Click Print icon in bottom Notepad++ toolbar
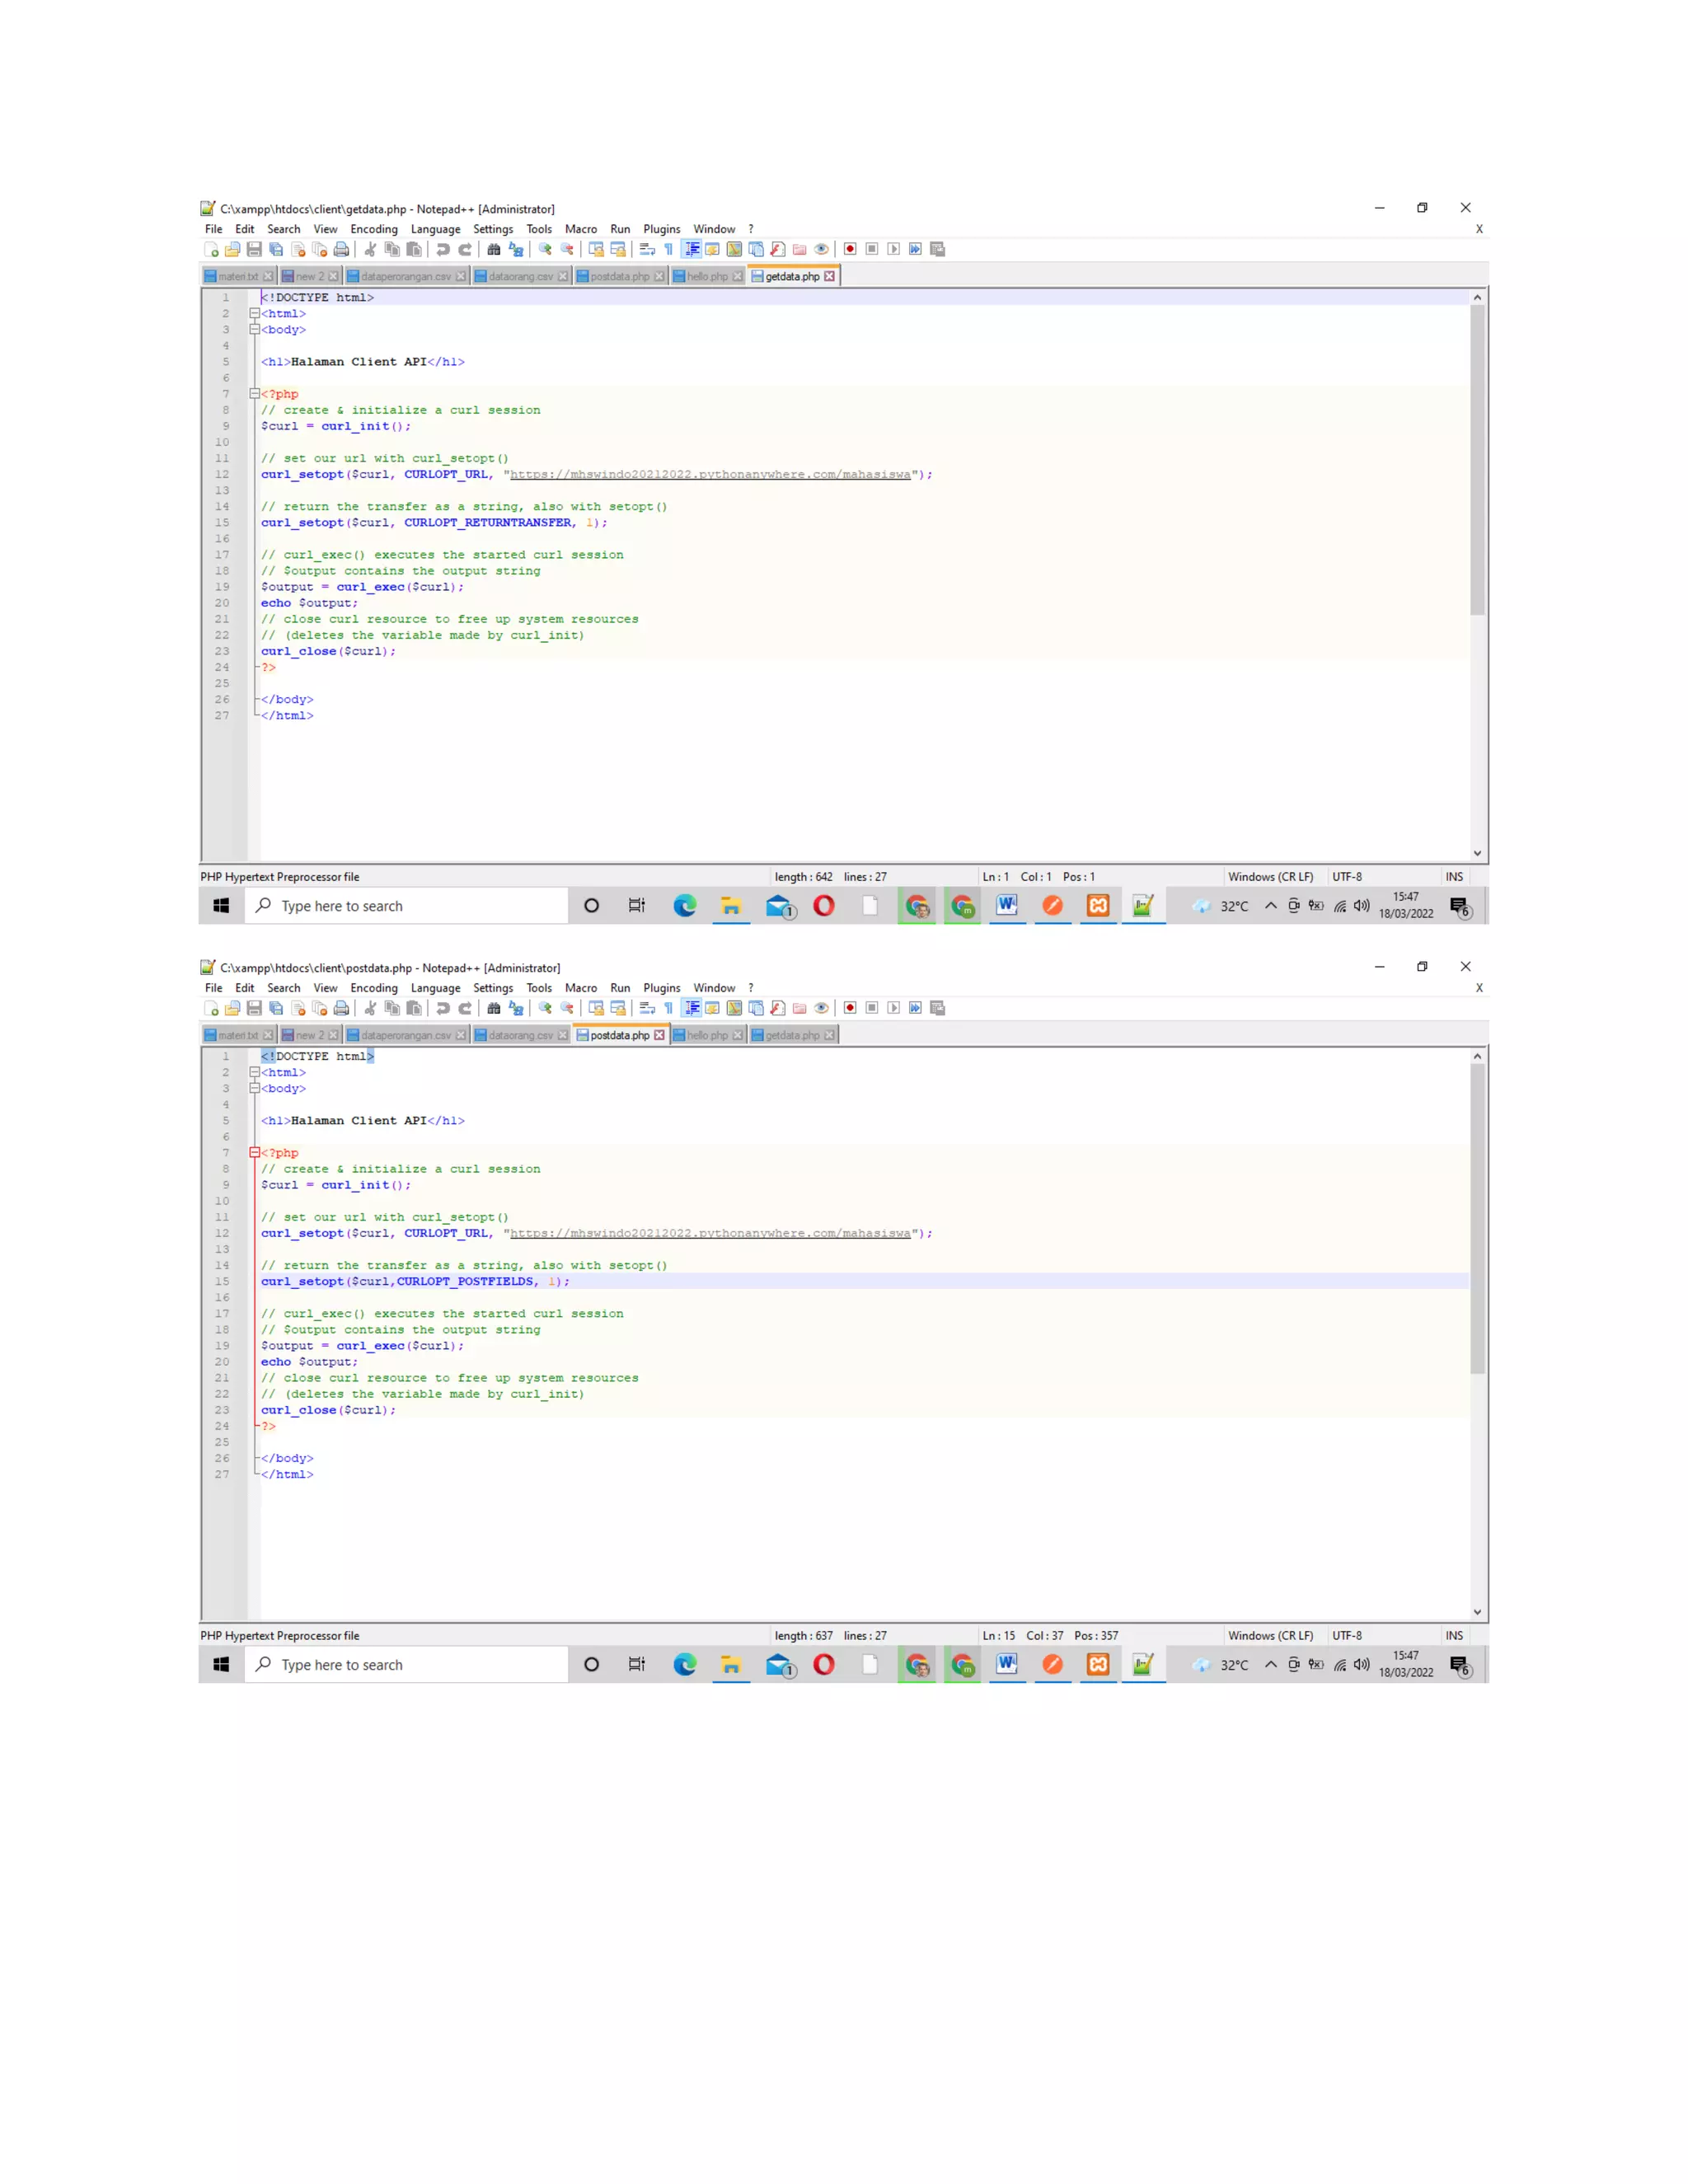Image resolution: width=1688 pixels, height=2184 pixels. pyautogui.click(x=341, y=1008)
